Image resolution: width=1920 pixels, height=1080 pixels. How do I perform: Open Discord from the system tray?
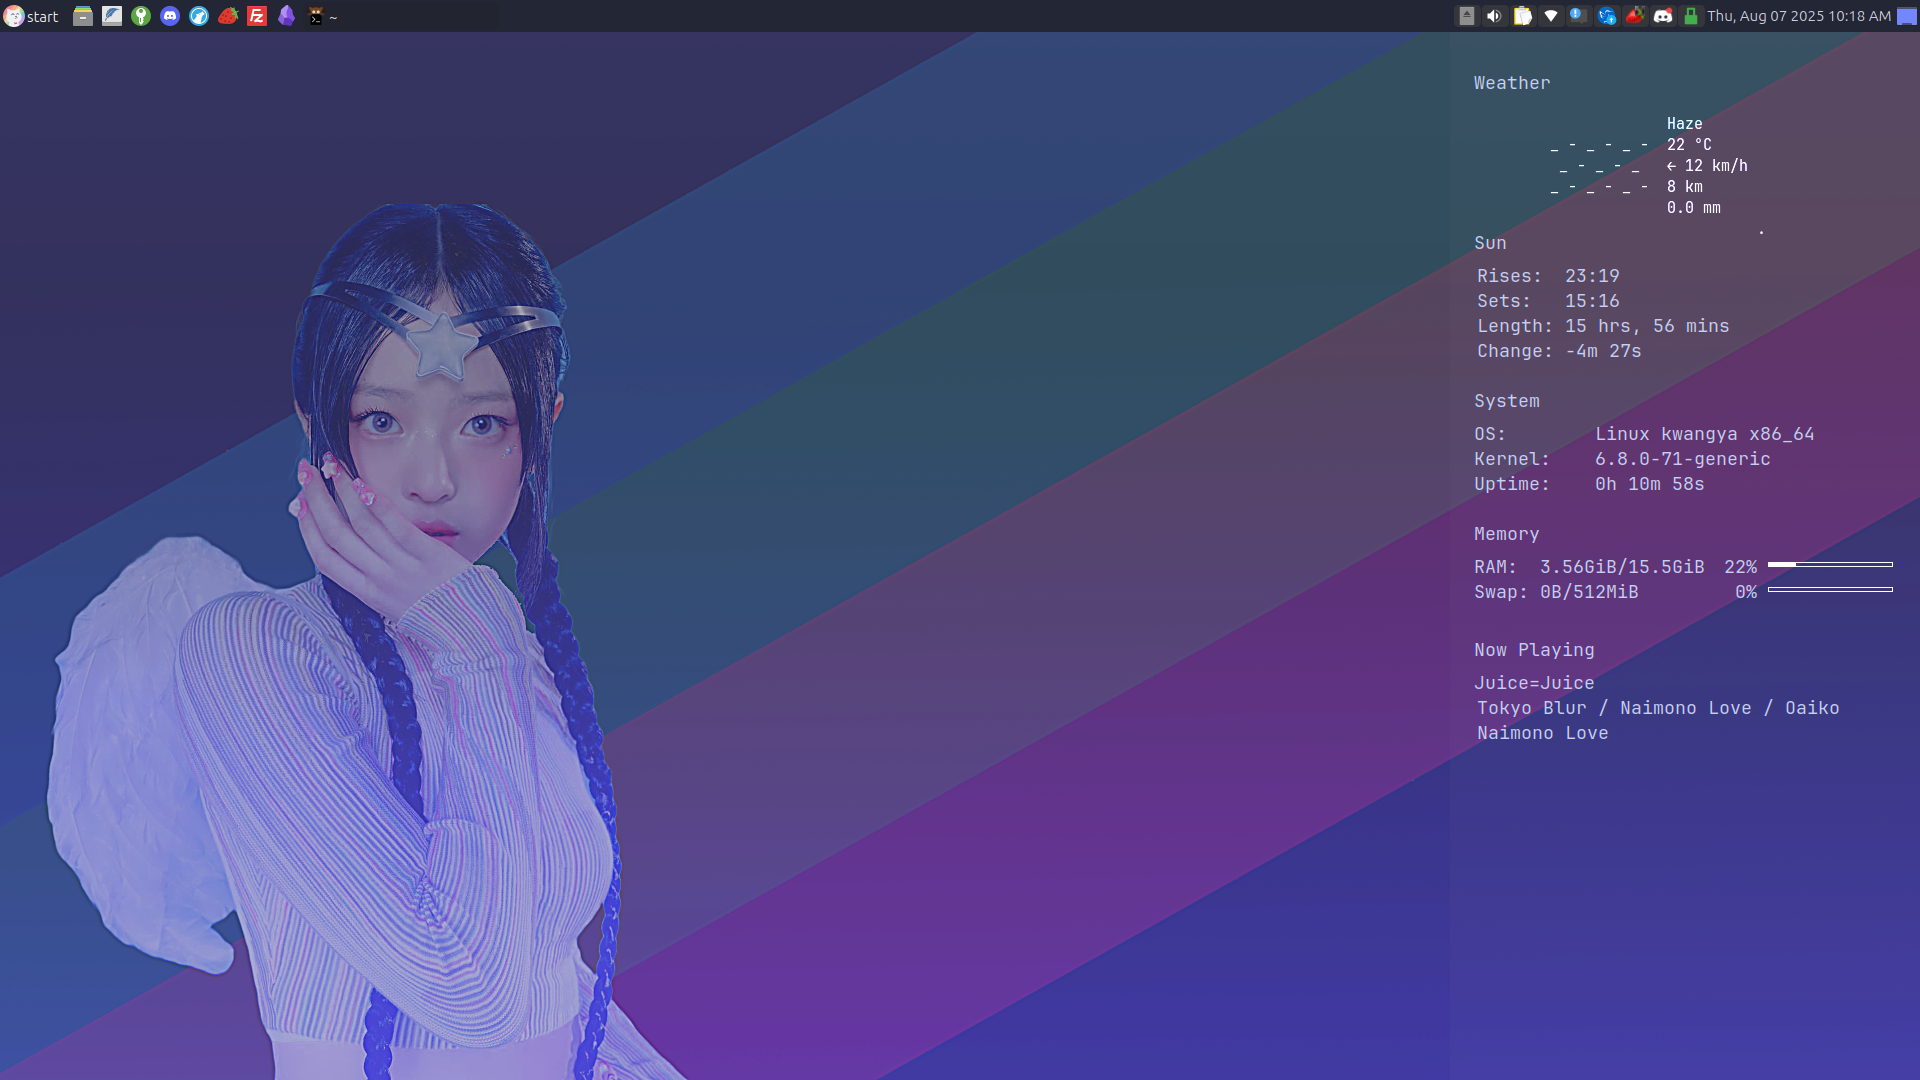coord(1663,16)
